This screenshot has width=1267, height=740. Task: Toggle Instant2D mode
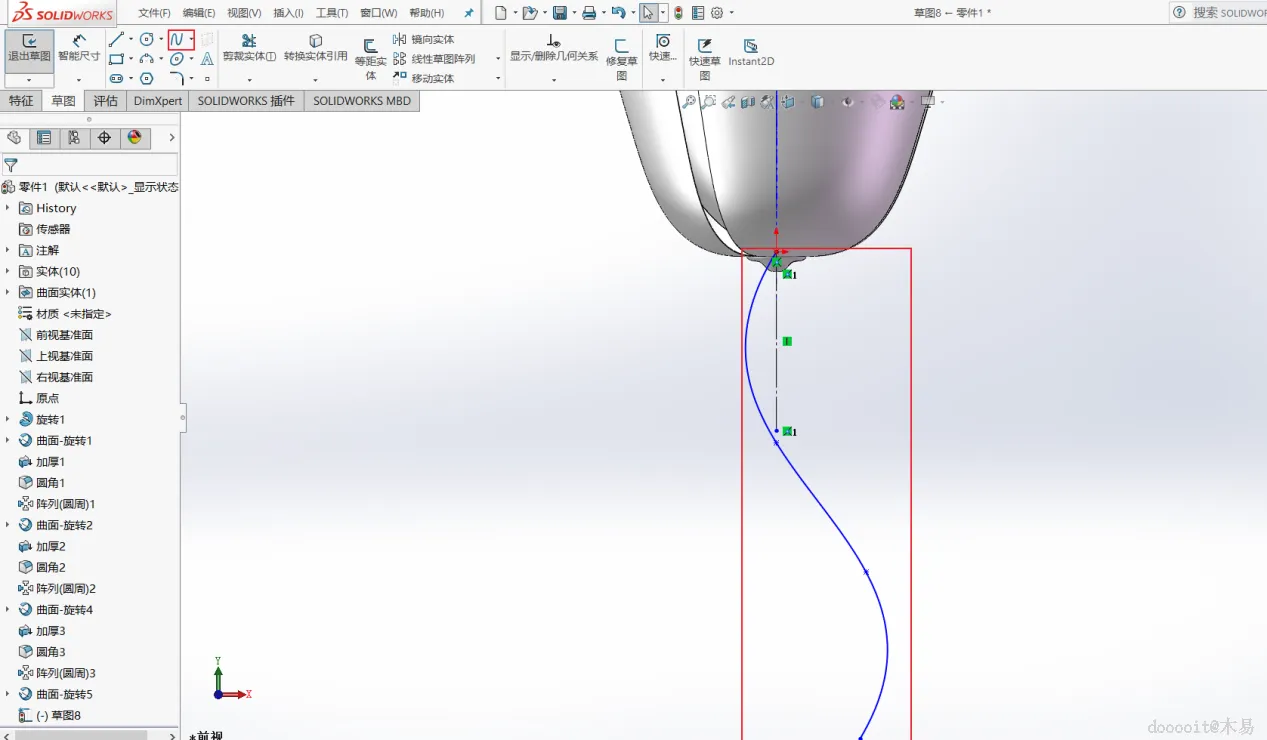tap(750, 52)
